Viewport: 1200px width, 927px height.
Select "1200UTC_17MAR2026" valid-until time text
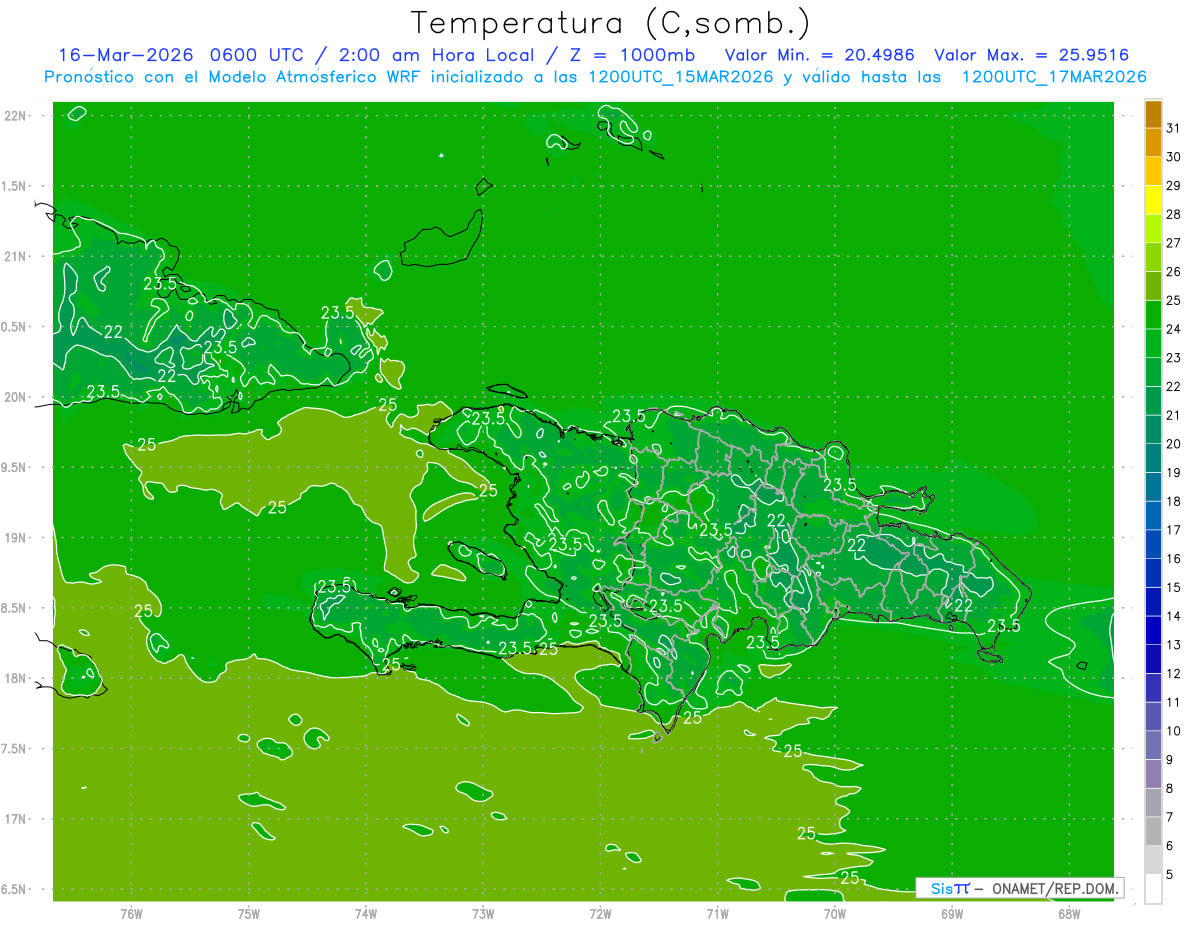click(1053, 77)
